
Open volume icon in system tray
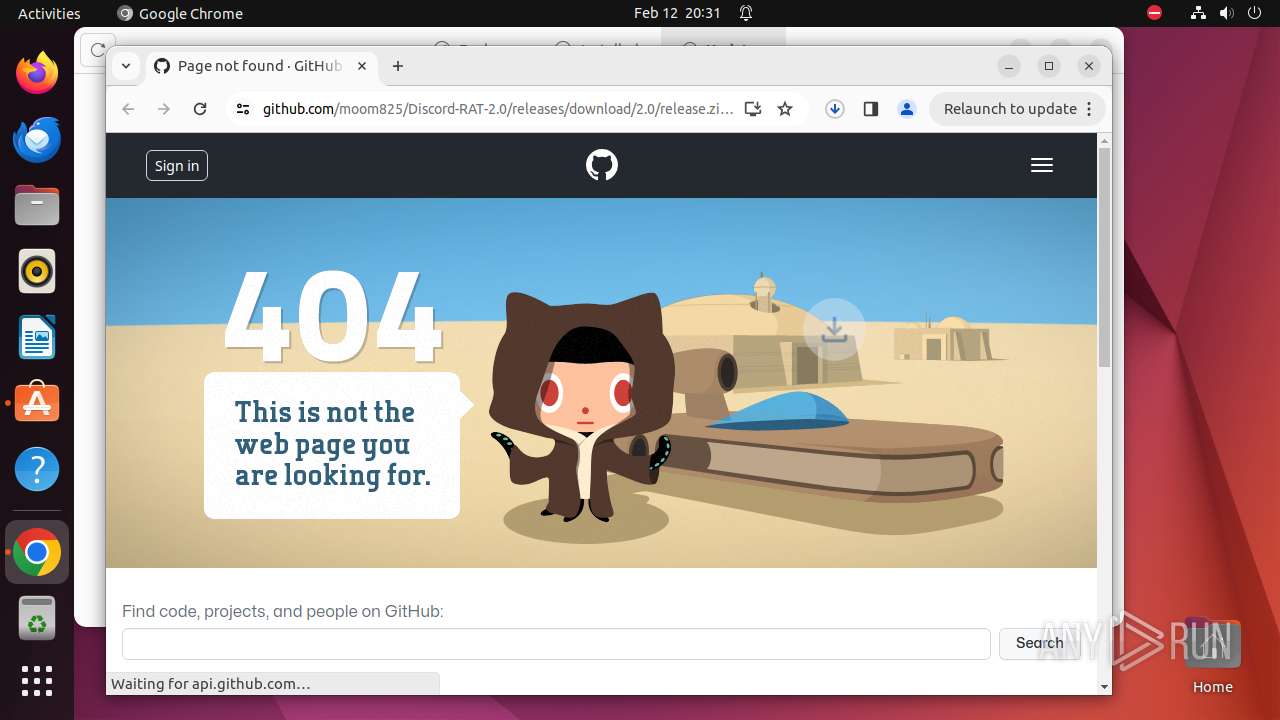pyautogui.click(x=1225, y=13)
